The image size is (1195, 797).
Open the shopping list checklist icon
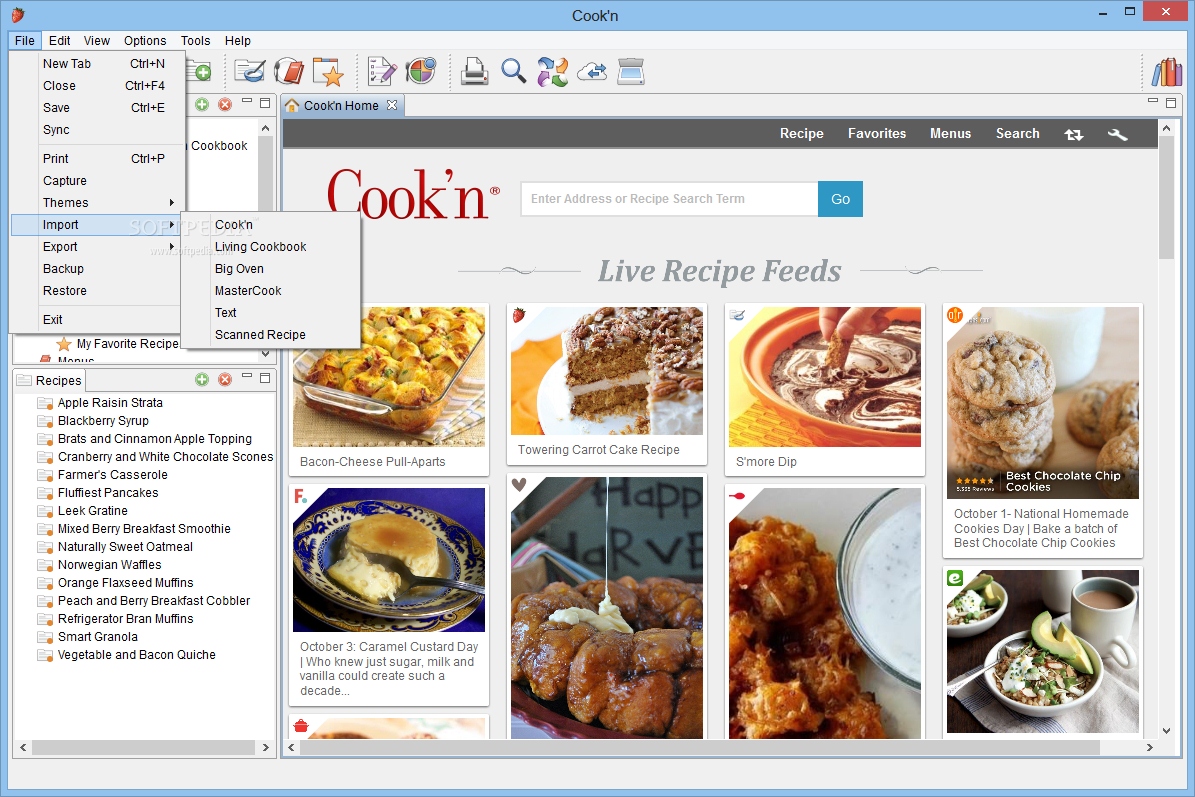[381, 72]
